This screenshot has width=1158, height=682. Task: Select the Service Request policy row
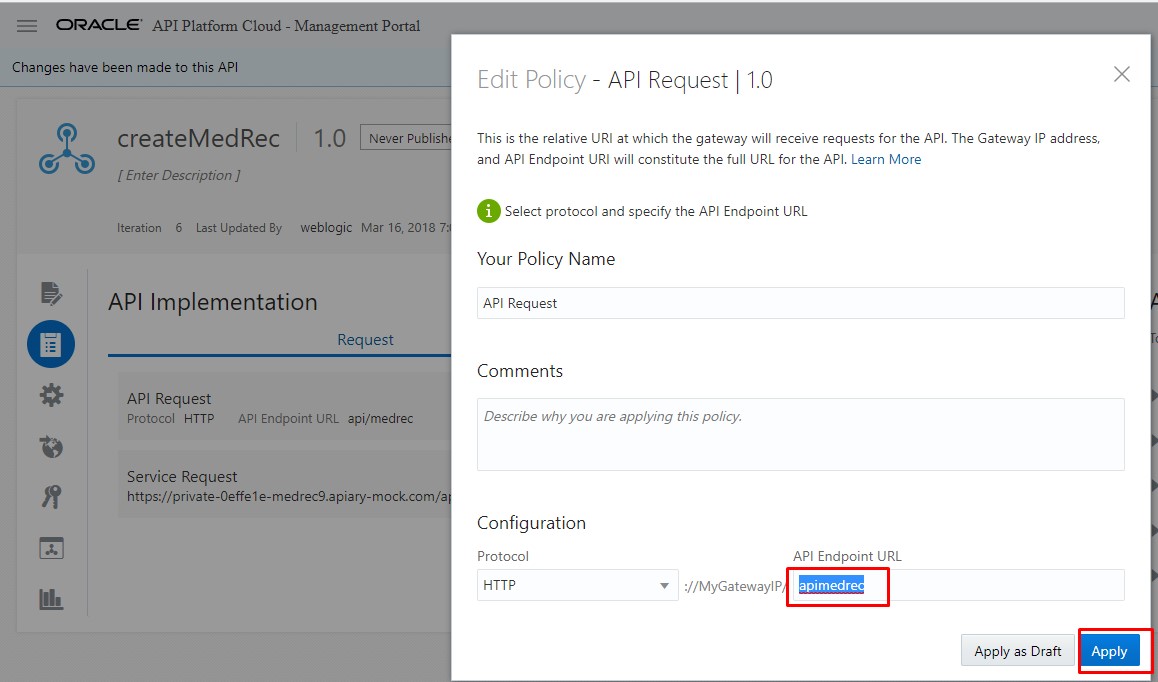pos(285,485)
